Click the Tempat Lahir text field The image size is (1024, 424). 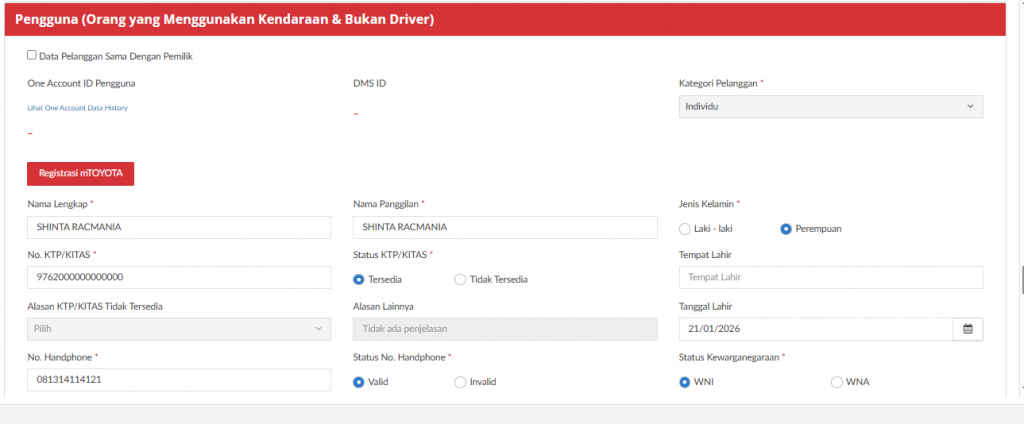[830, 277]
